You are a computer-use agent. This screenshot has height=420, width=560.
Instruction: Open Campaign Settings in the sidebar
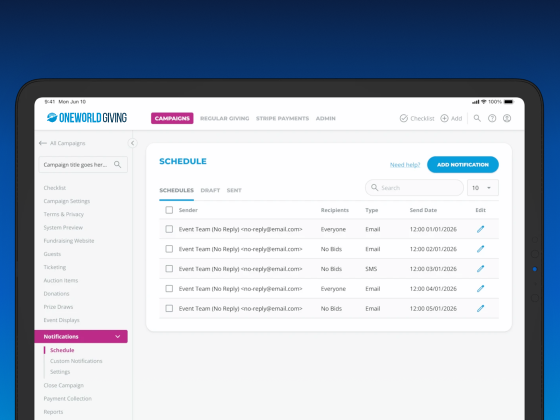tap(67, 201)
